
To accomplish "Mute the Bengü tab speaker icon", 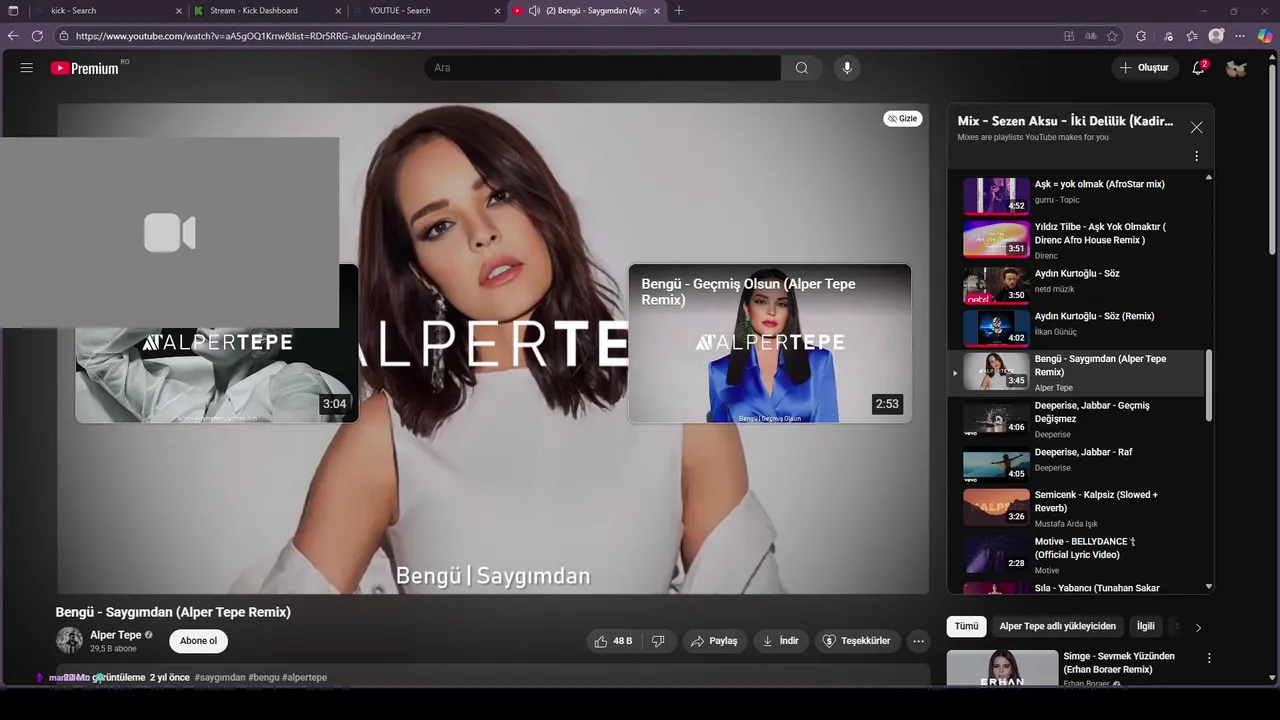I will tap(534, 11).
